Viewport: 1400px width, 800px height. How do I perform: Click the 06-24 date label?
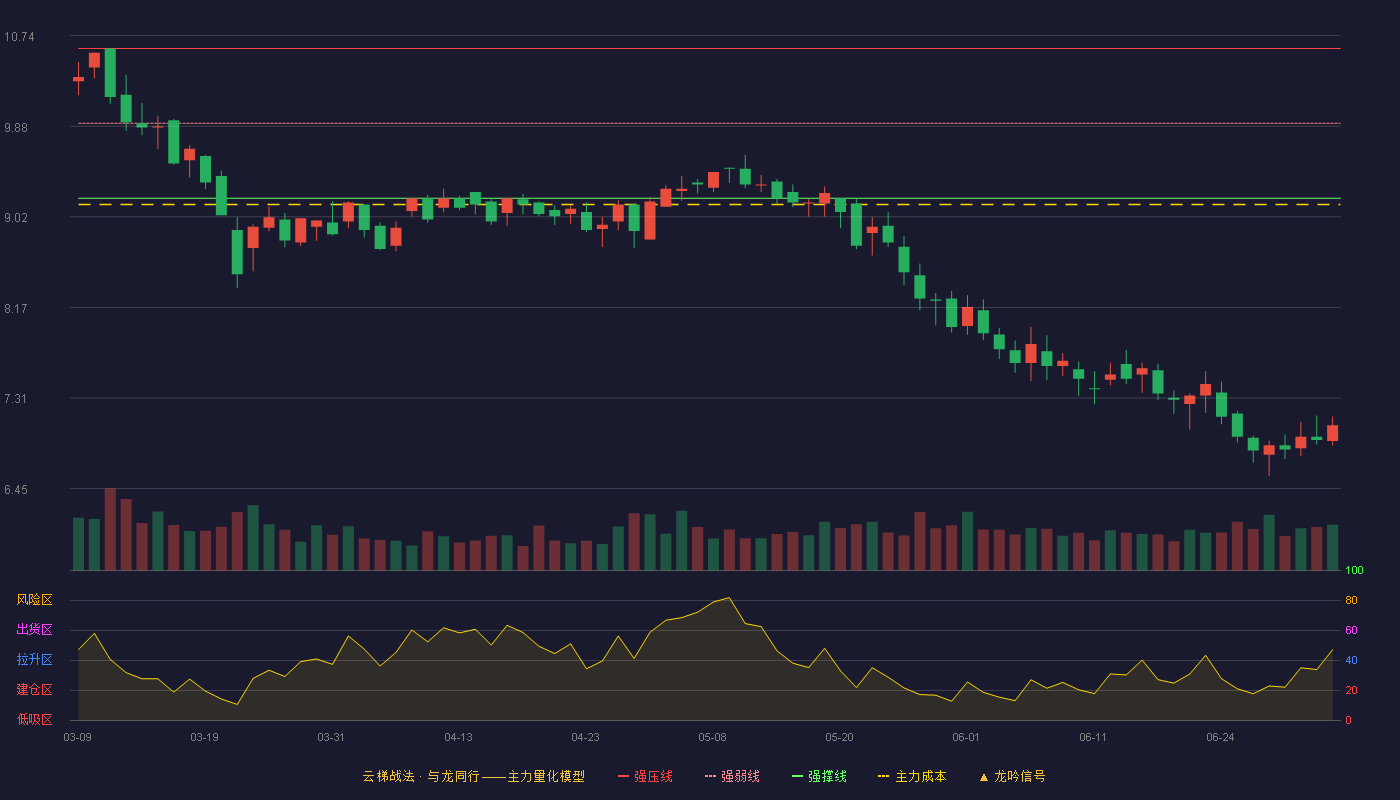click(1220, 737)
